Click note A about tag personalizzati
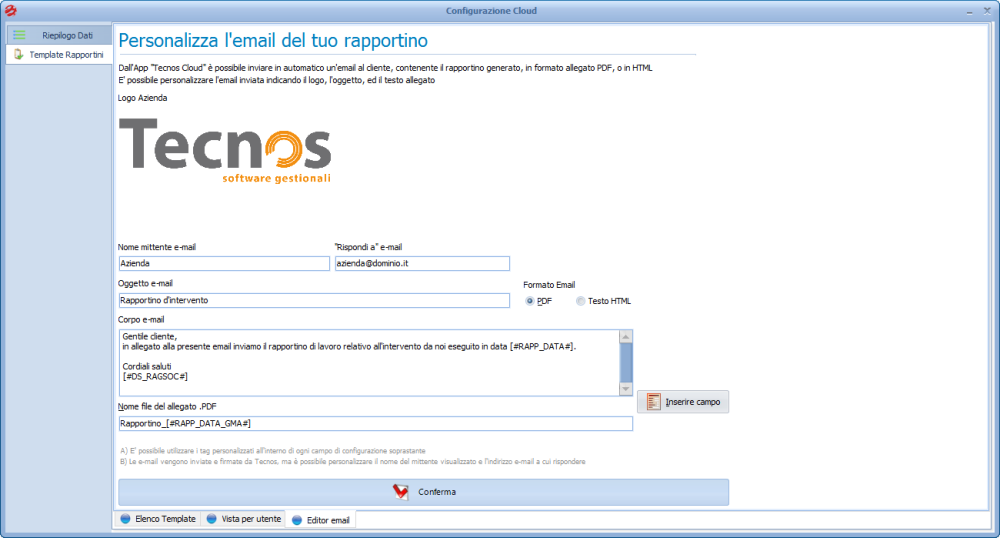Screen dimensions: 1000x538 (x=272, y=451)
